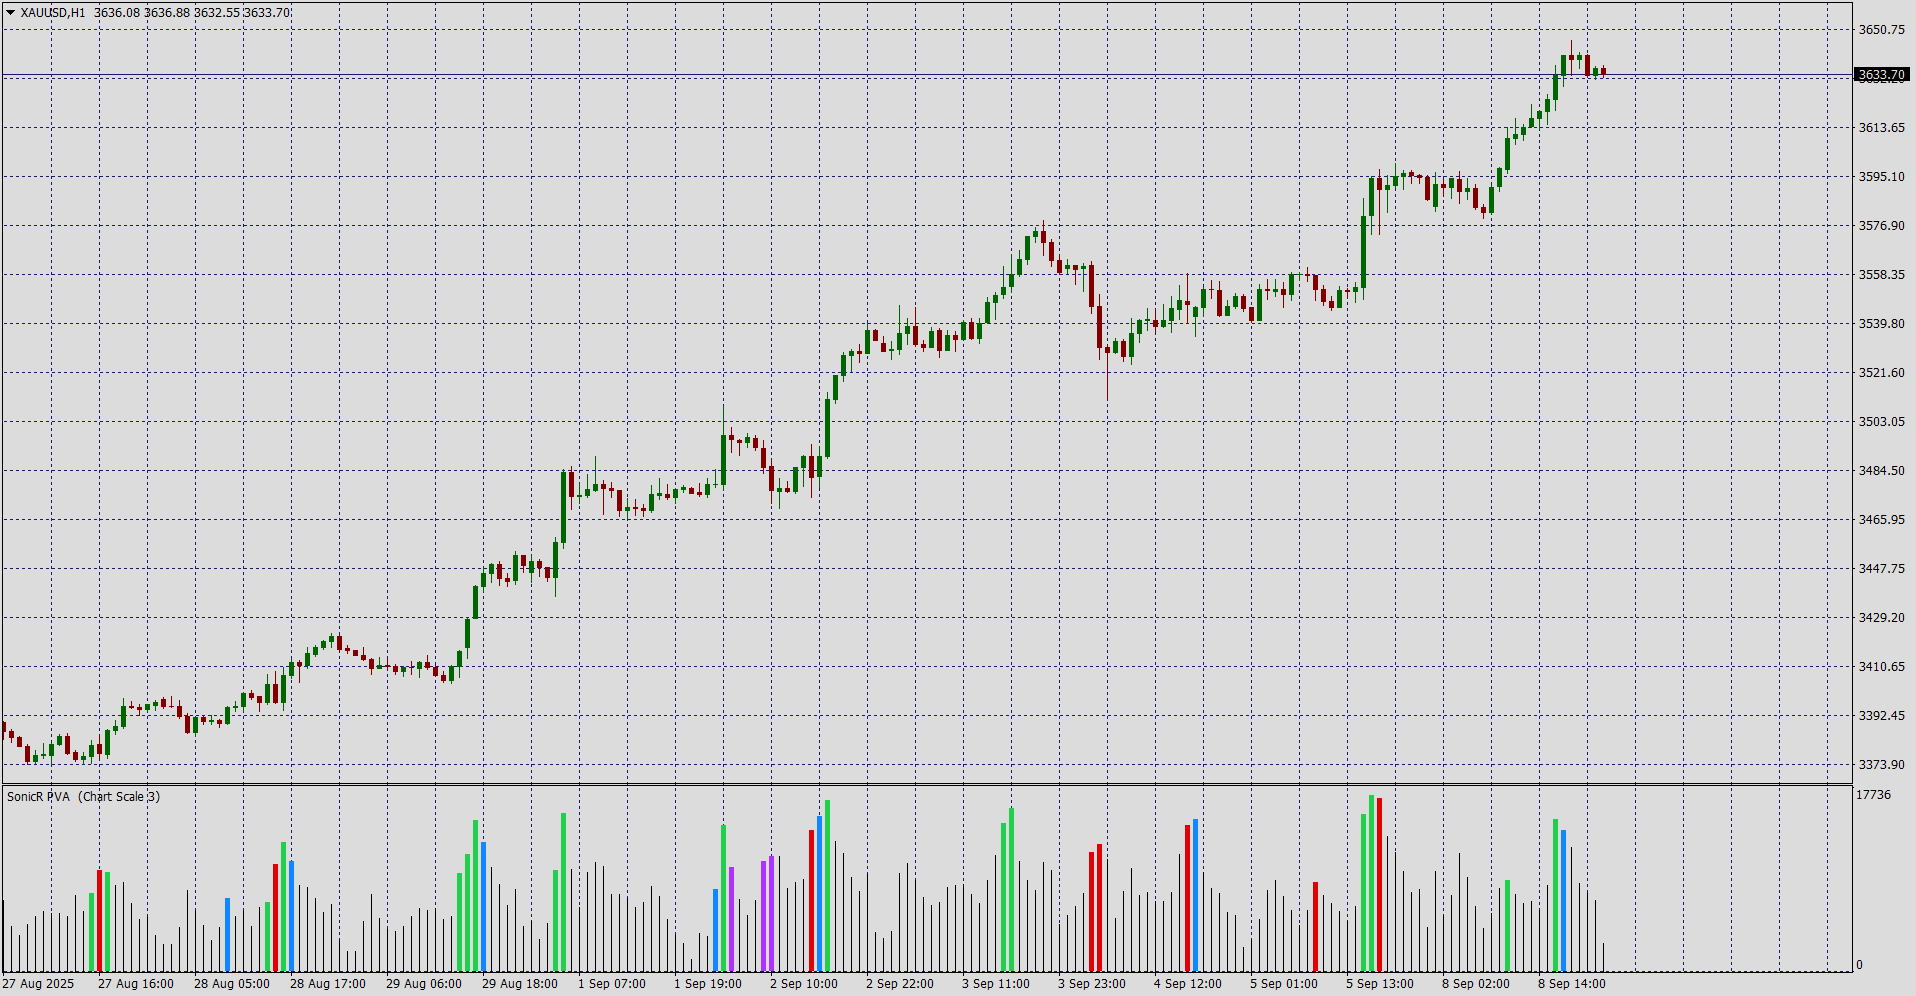Click the 5 Sep 13:00 time label

[x=1380, y=984]
